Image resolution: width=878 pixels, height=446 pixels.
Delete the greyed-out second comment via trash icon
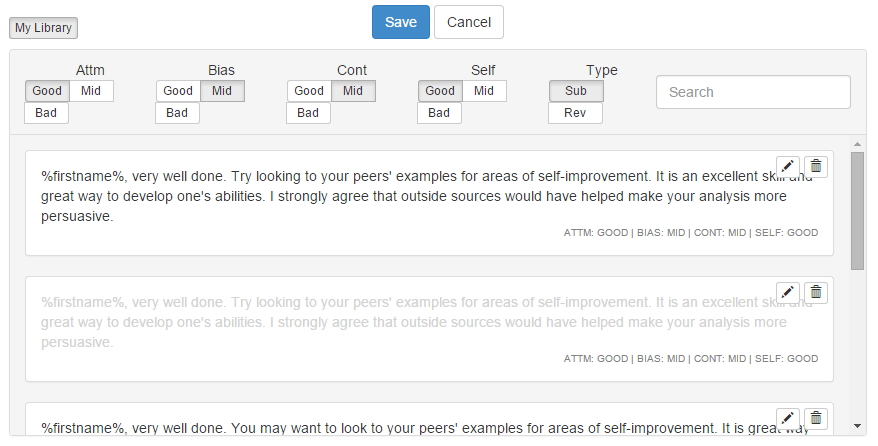tap(816, 292)
